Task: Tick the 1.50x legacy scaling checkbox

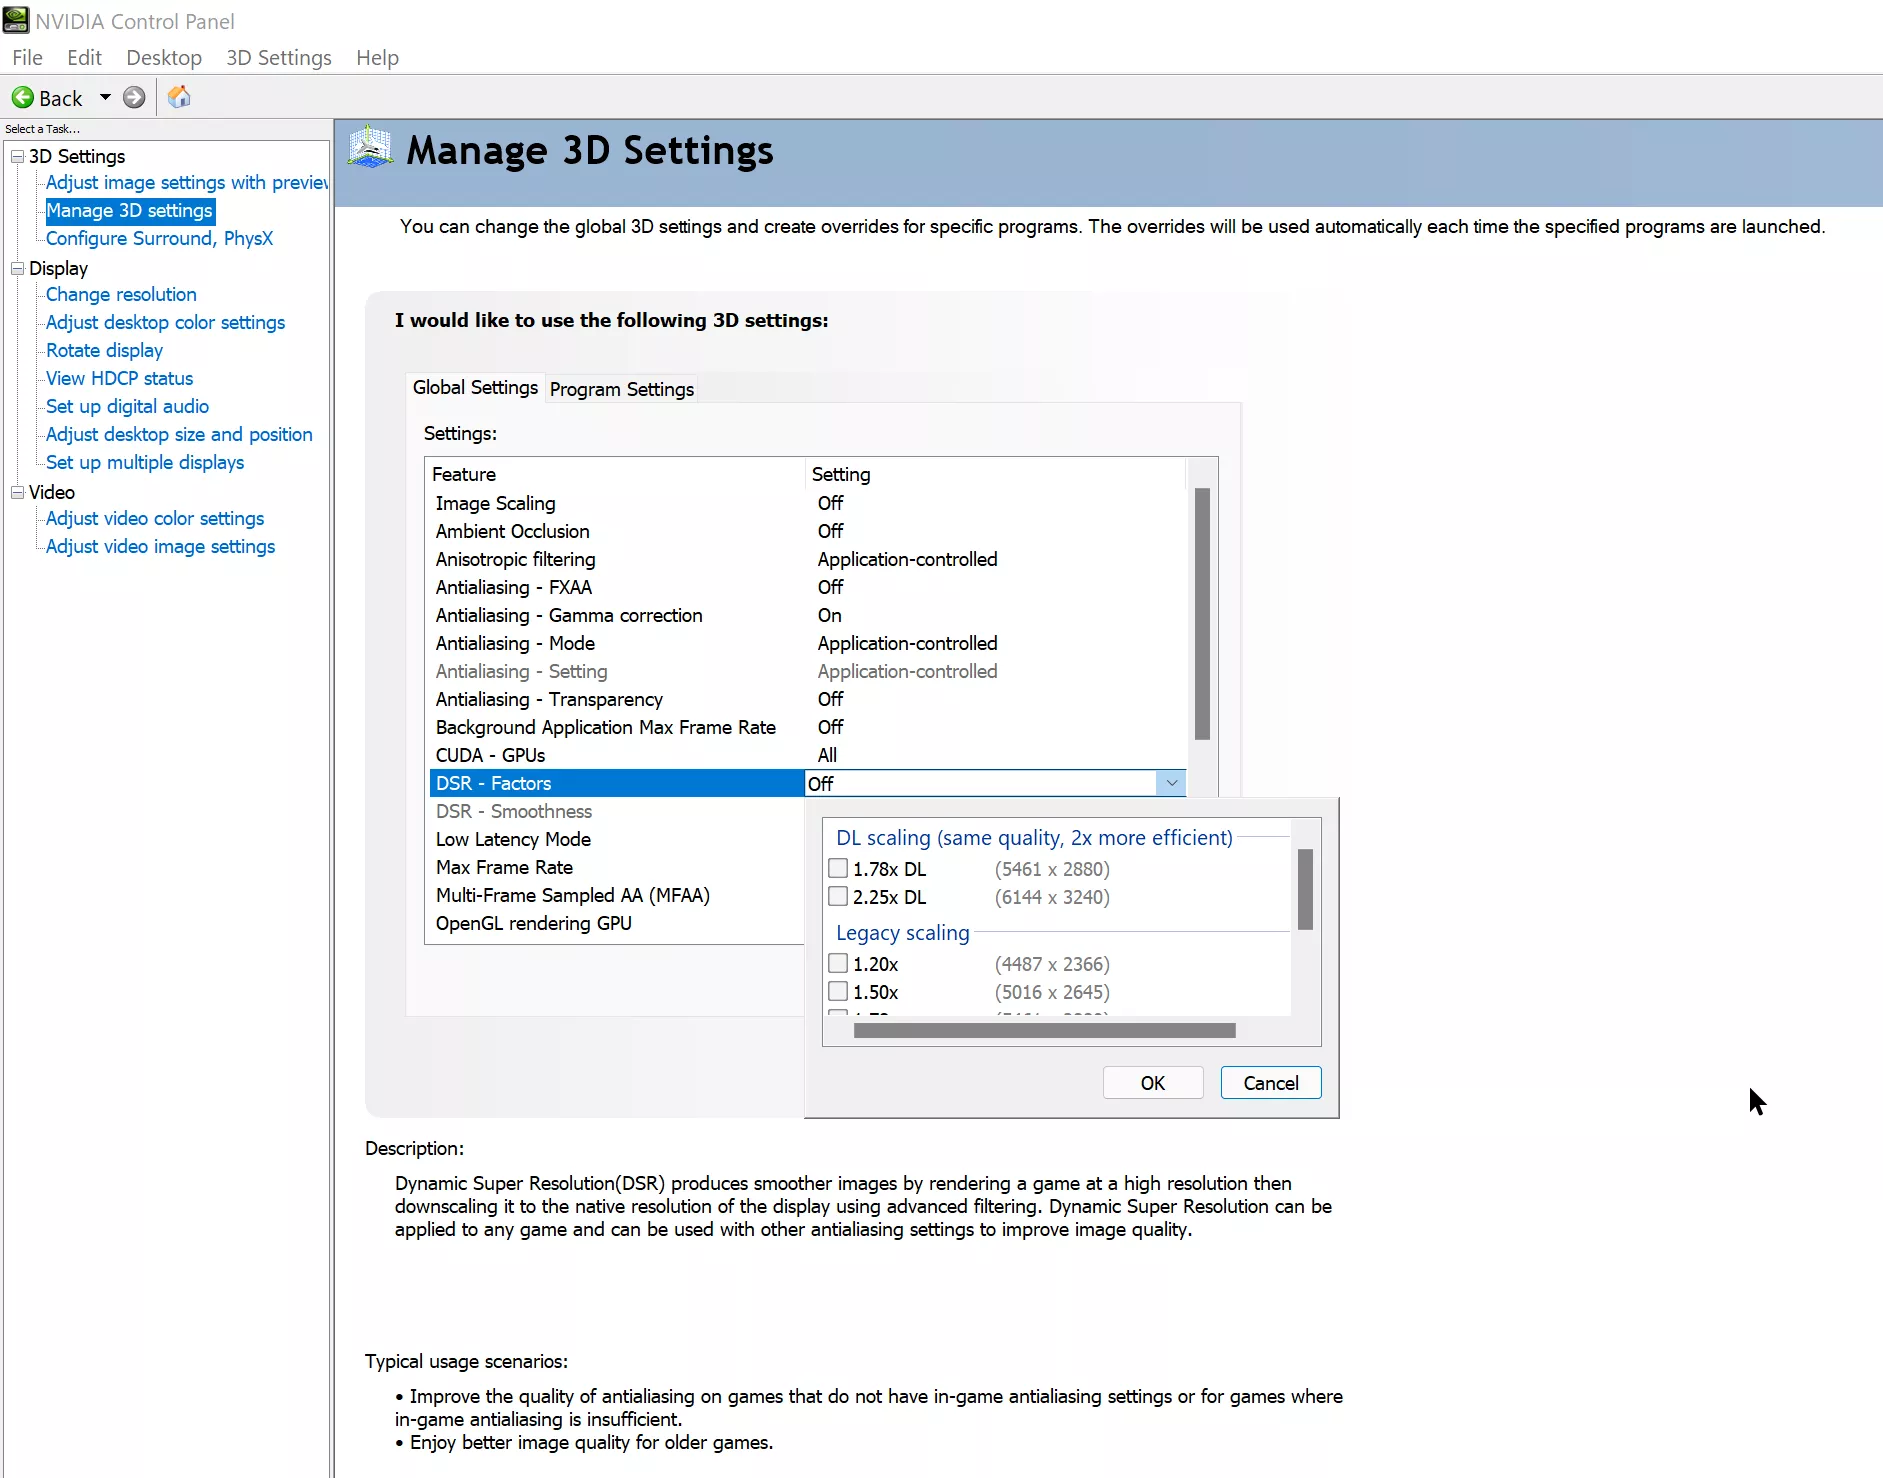Action: [838, 991]
